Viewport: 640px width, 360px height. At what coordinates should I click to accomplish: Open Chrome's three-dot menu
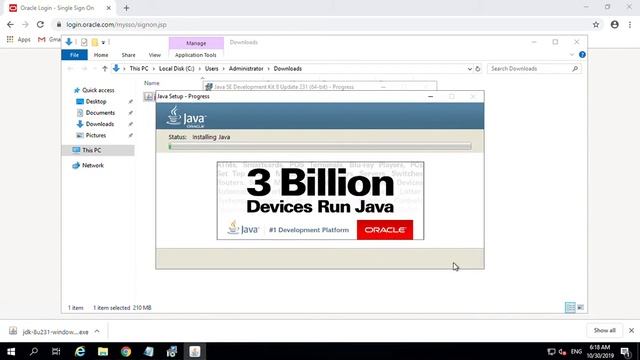pos(630,24)
